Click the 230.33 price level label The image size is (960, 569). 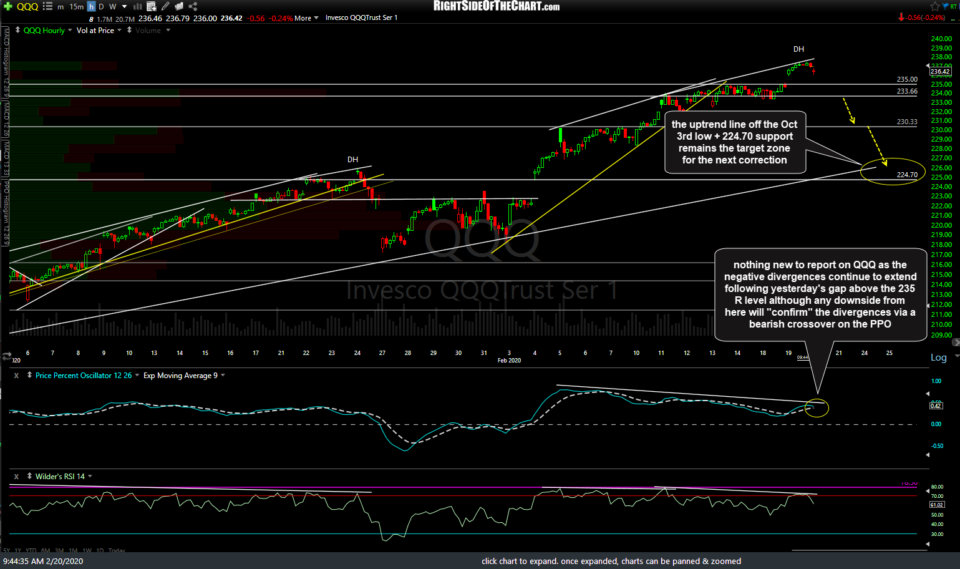pos(907,122)
